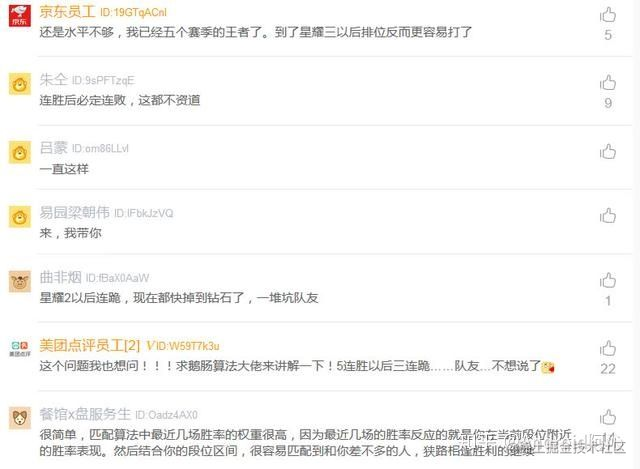Open 曲非烟's pig avatar

pyautogui.click(x=20, y=281)
